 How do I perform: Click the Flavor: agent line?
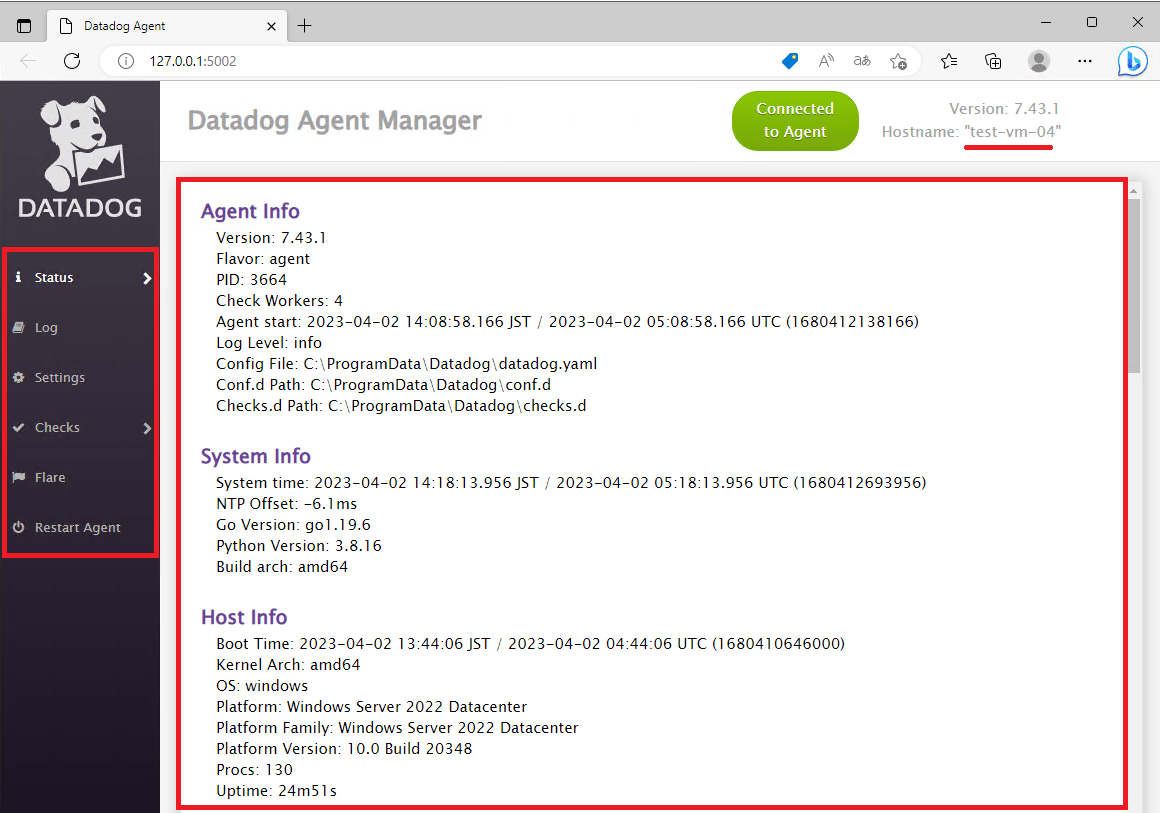click(263, 259)
